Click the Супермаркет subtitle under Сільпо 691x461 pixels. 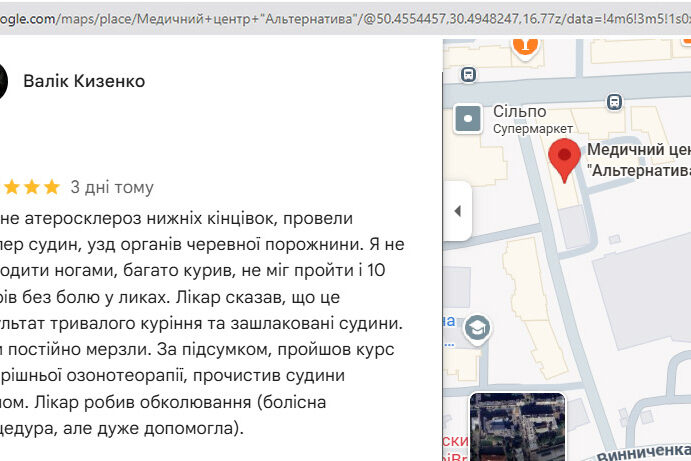pos(533,129)
